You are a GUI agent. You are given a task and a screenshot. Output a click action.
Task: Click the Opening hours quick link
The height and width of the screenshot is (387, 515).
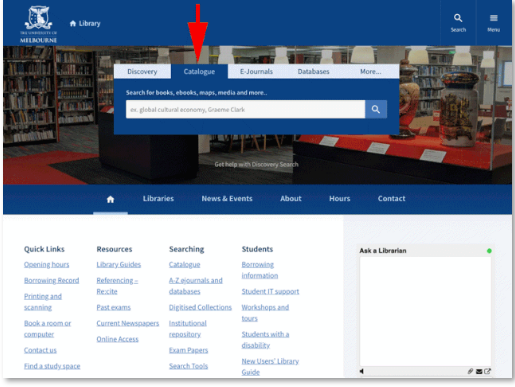tap(47, 265)
